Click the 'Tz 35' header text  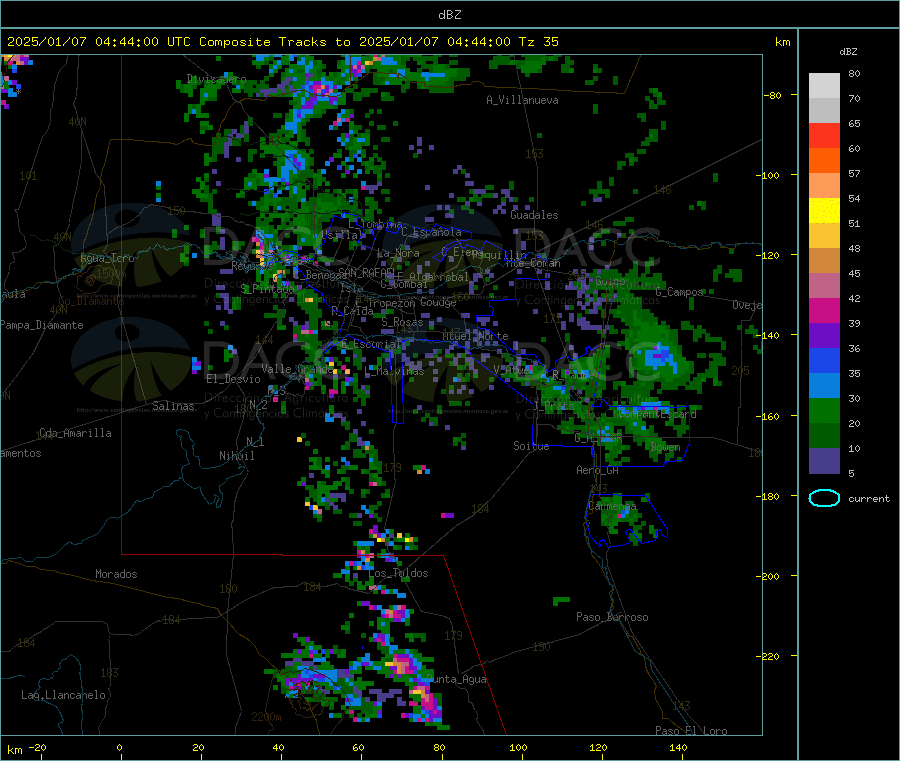[x=539, y=42]
